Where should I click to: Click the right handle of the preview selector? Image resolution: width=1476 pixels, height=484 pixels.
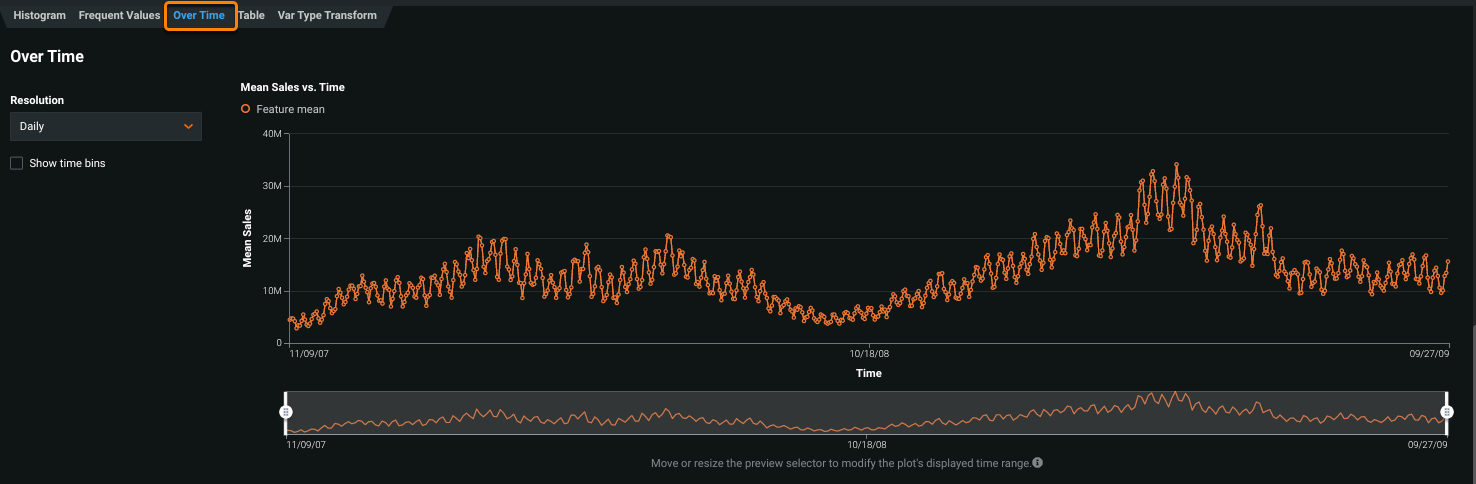[x=1446, y=412]
